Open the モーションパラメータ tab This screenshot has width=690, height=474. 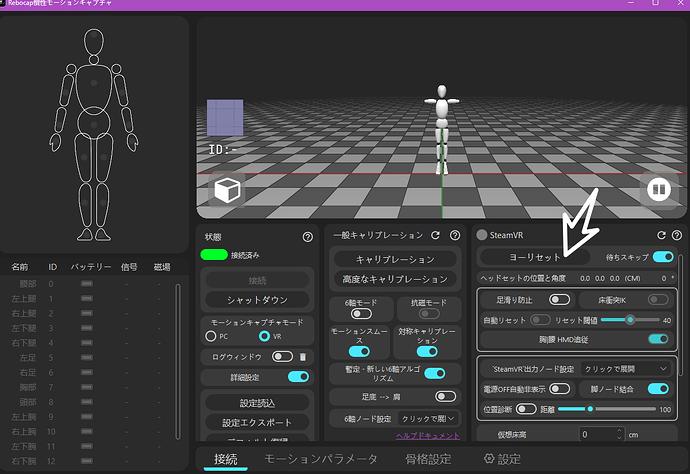(321, 459)
